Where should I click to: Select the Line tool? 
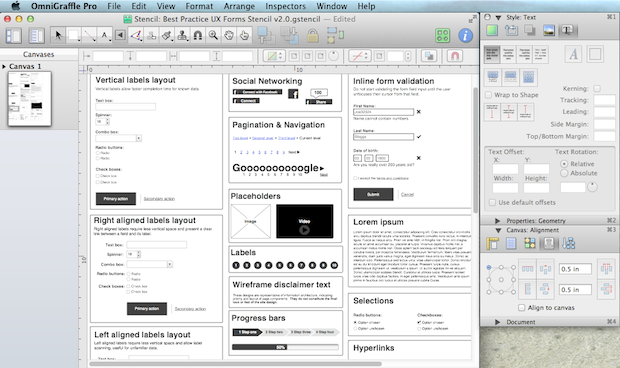pyautogui.click(x=89, y=36)
